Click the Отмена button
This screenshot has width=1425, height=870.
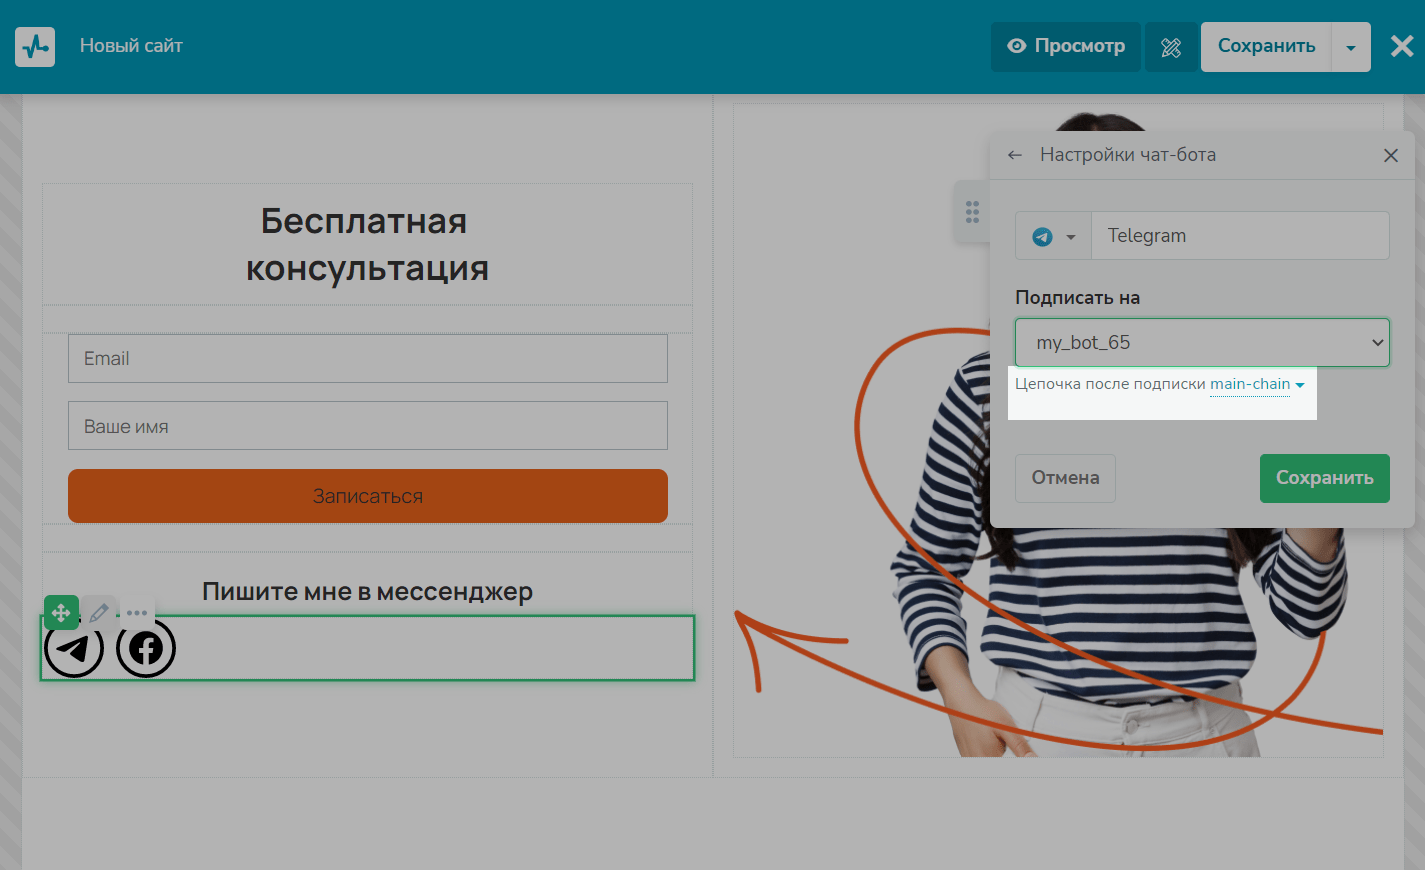(x=1065, y=478)
